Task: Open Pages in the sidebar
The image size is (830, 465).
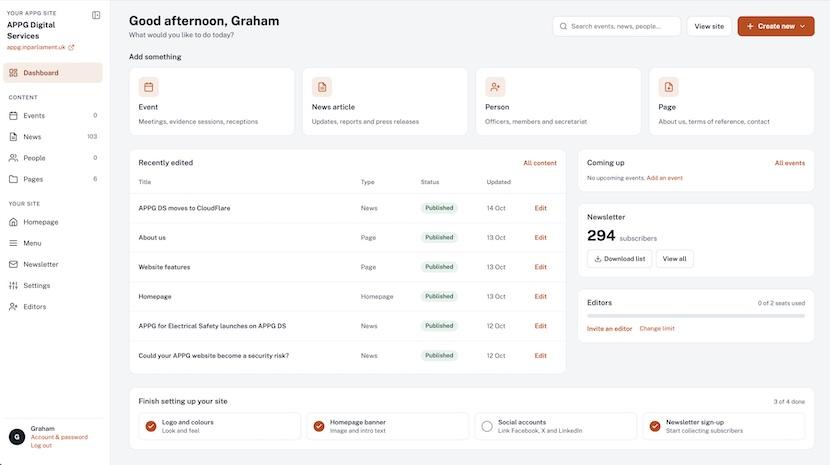Action: [x=53, y=179]
